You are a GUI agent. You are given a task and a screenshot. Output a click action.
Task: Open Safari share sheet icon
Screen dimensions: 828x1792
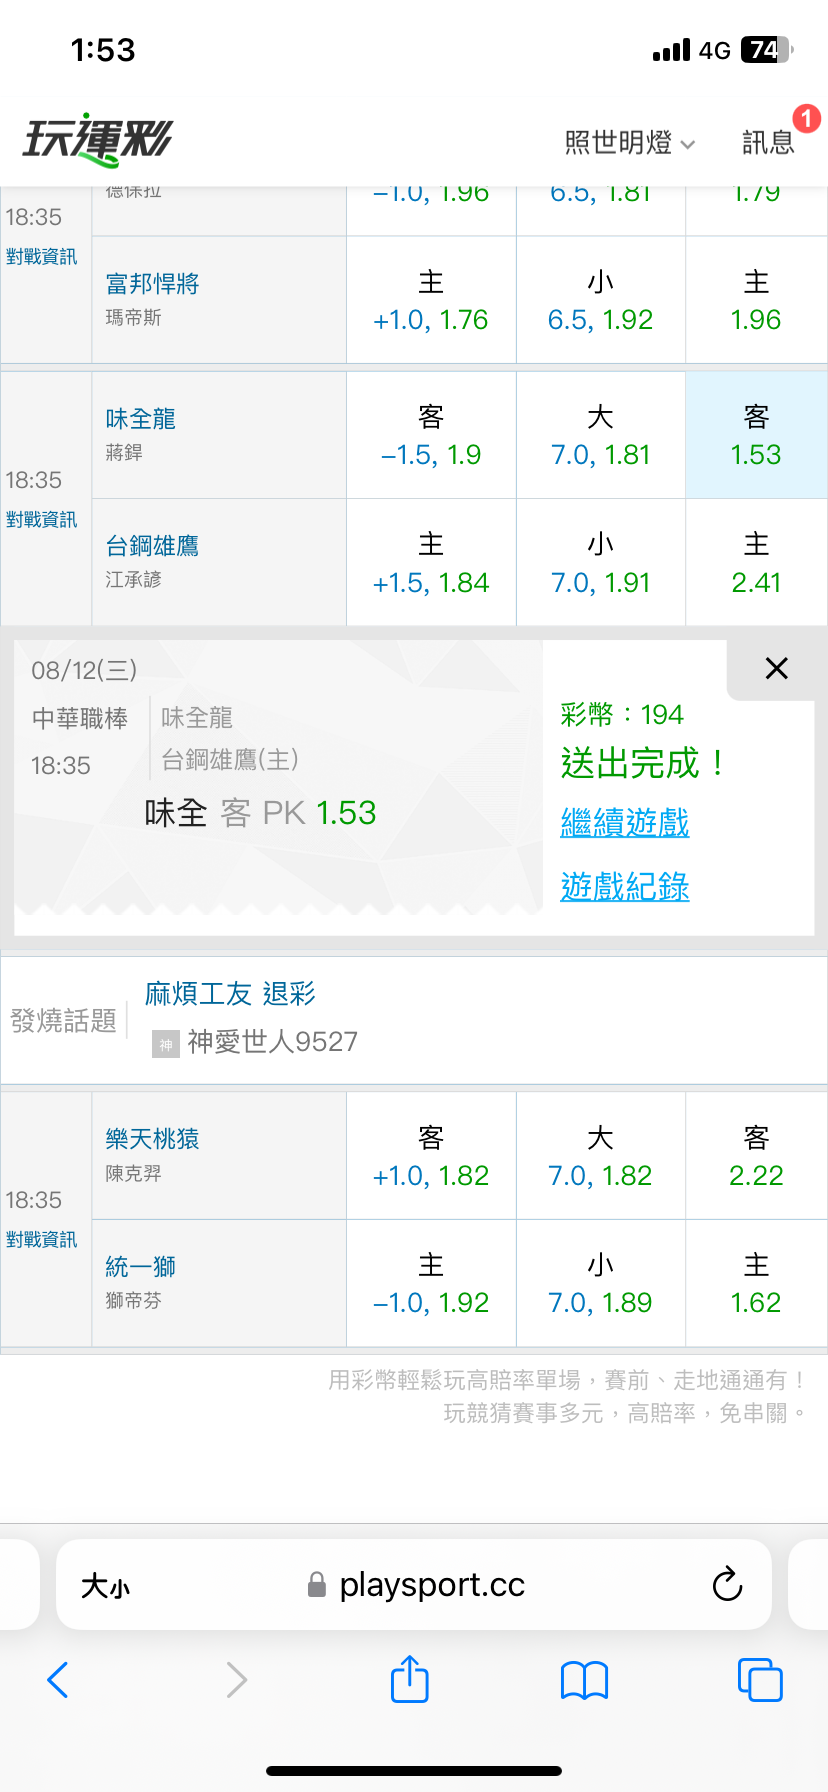[x=409, y=1679]
